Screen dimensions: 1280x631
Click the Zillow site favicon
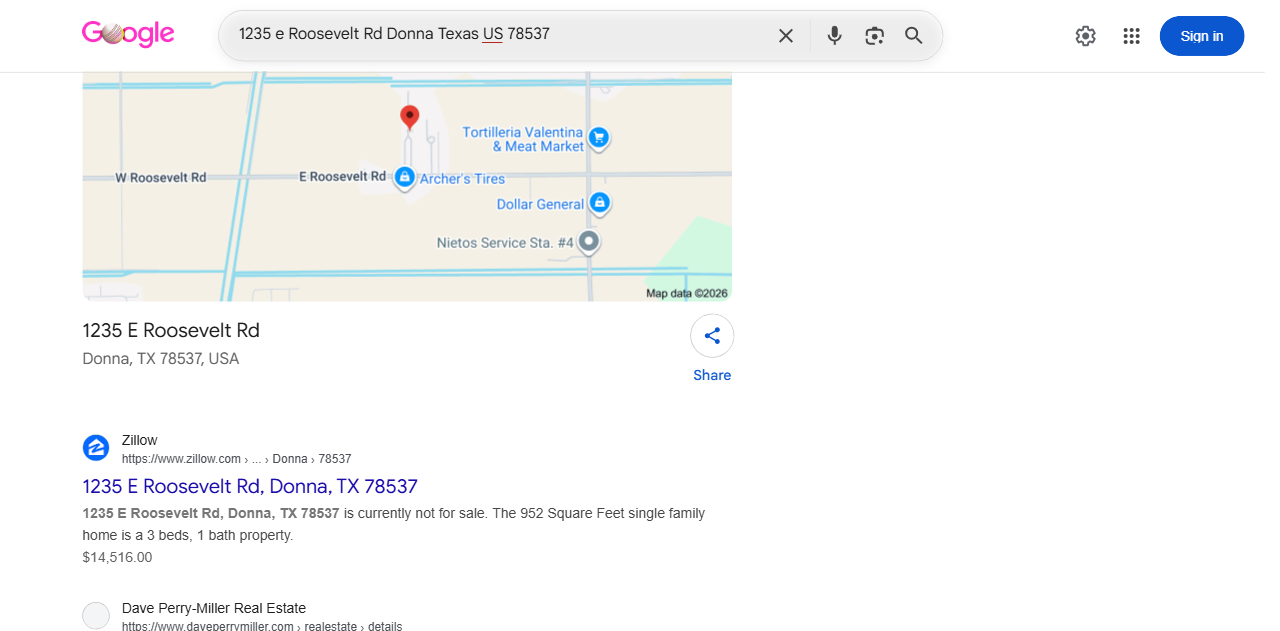point(96,448)
